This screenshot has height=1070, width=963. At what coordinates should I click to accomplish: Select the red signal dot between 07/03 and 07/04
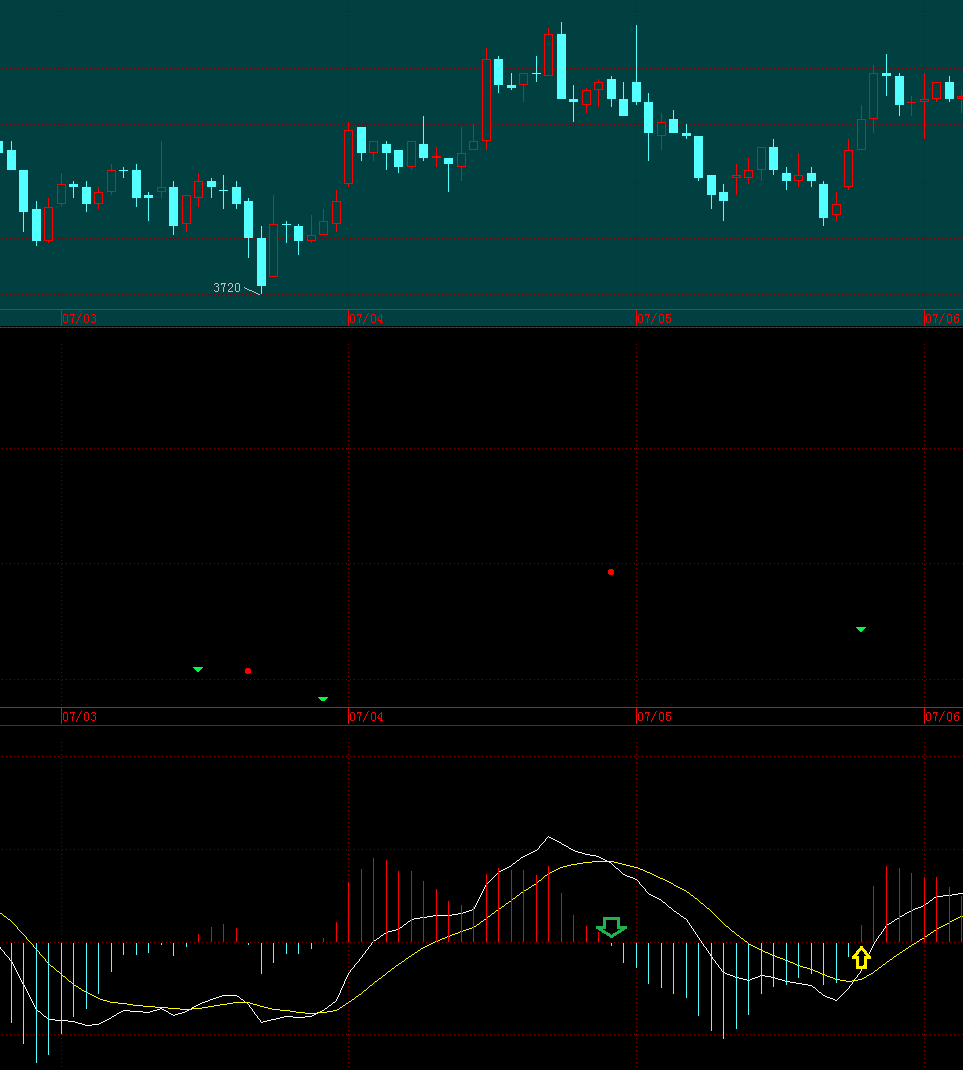coord(248,671)
